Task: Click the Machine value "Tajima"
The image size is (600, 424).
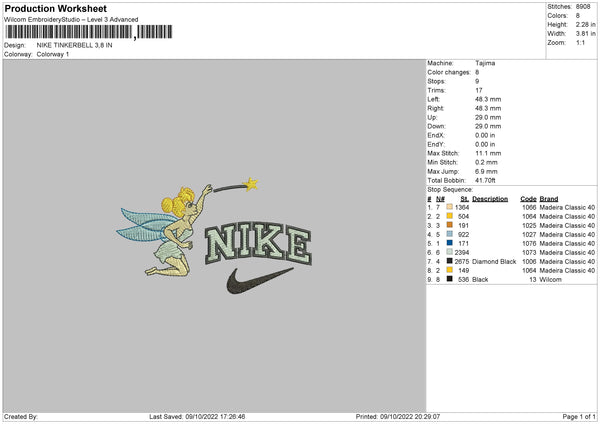Action: click(485, 63)
